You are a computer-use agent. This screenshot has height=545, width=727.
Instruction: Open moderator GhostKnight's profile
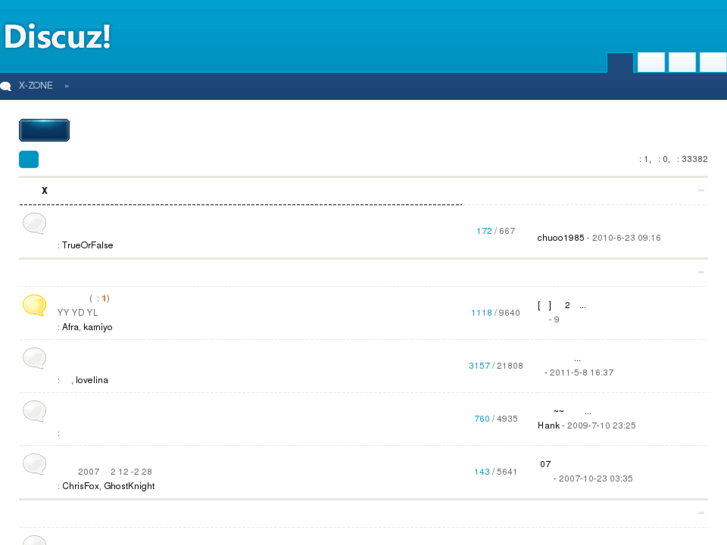point(129,486)
